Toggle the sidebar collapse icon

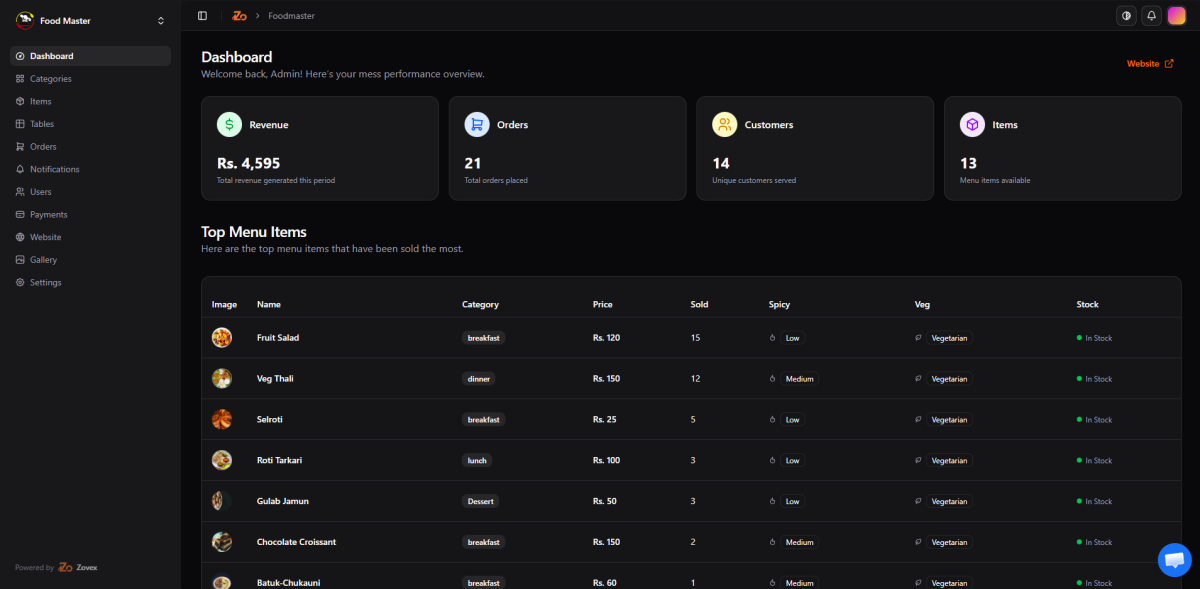(202, 16)
